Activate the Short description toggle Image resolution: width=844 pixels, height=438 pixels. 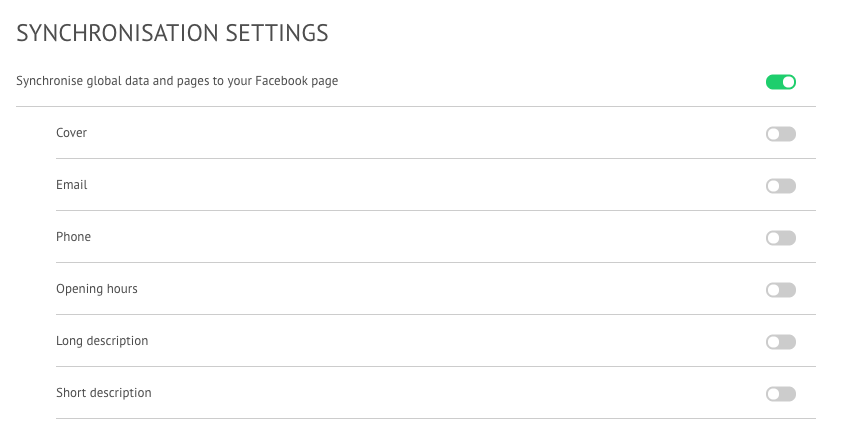click(780, 394)
